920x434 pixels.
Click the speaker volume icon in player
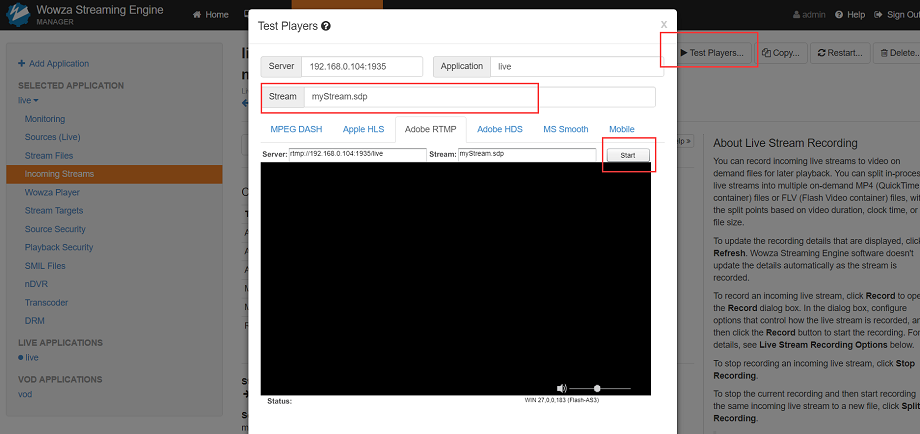click(x=562, y=388)
